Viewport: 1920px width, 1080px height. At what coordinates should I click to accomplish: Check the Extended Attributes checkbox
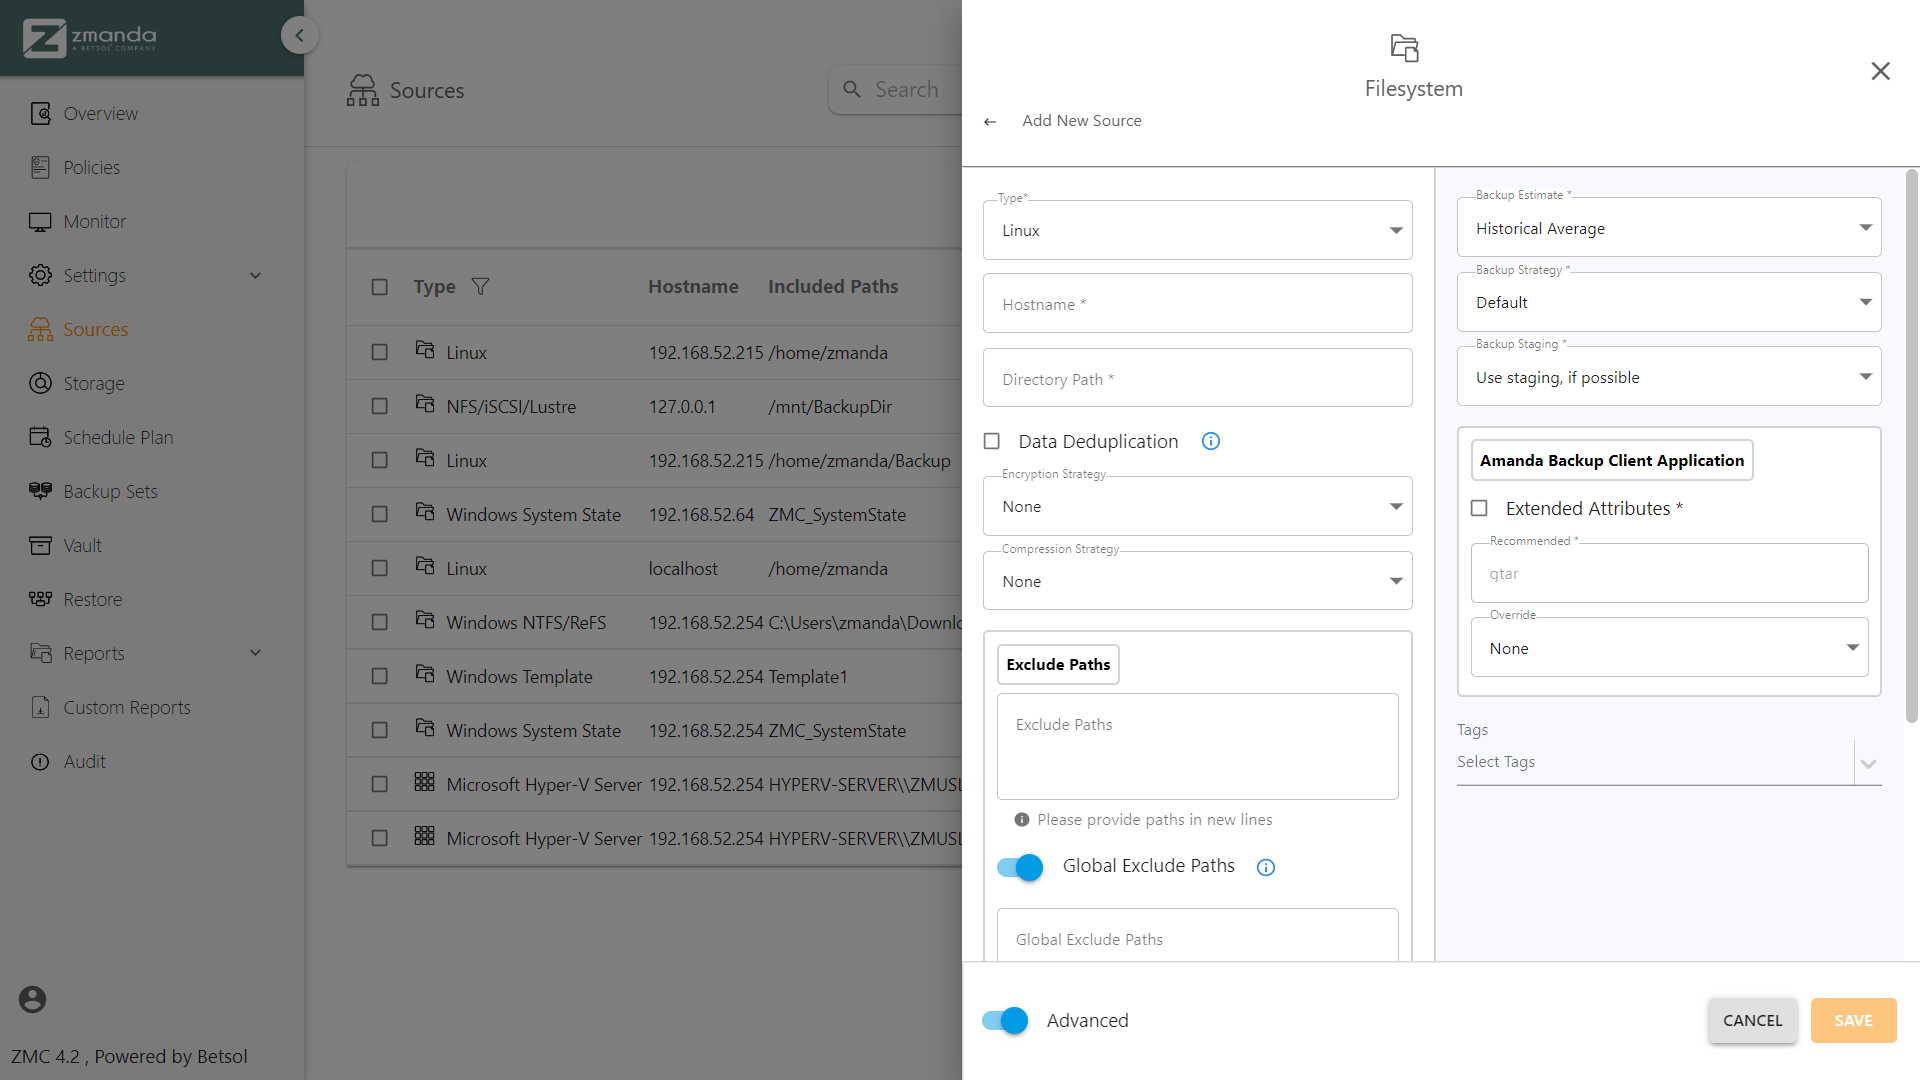[1479, 508]
